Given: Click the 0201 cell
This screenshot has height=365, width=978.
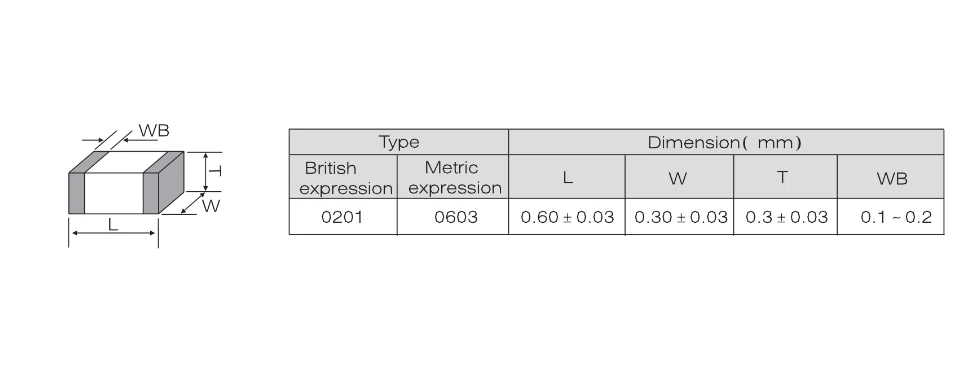Looking at the screenshot, I should pos(344,217).
